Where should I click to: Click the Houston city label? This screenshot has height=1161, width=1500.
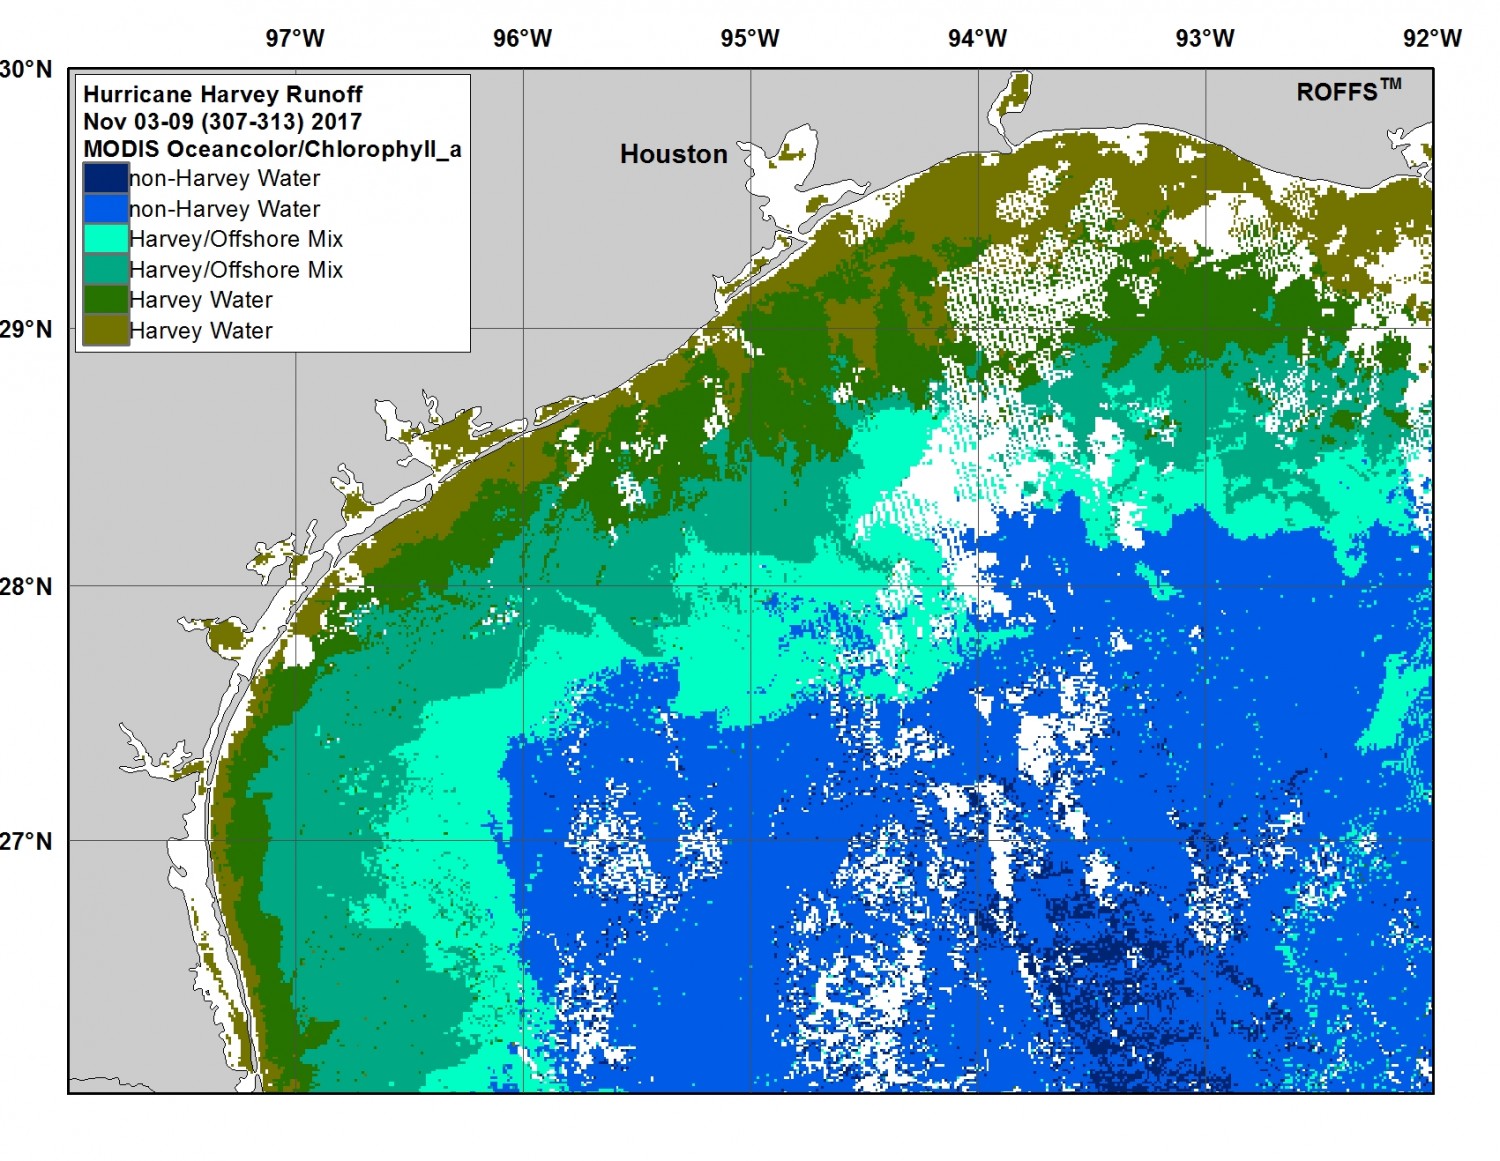[673, 154]
